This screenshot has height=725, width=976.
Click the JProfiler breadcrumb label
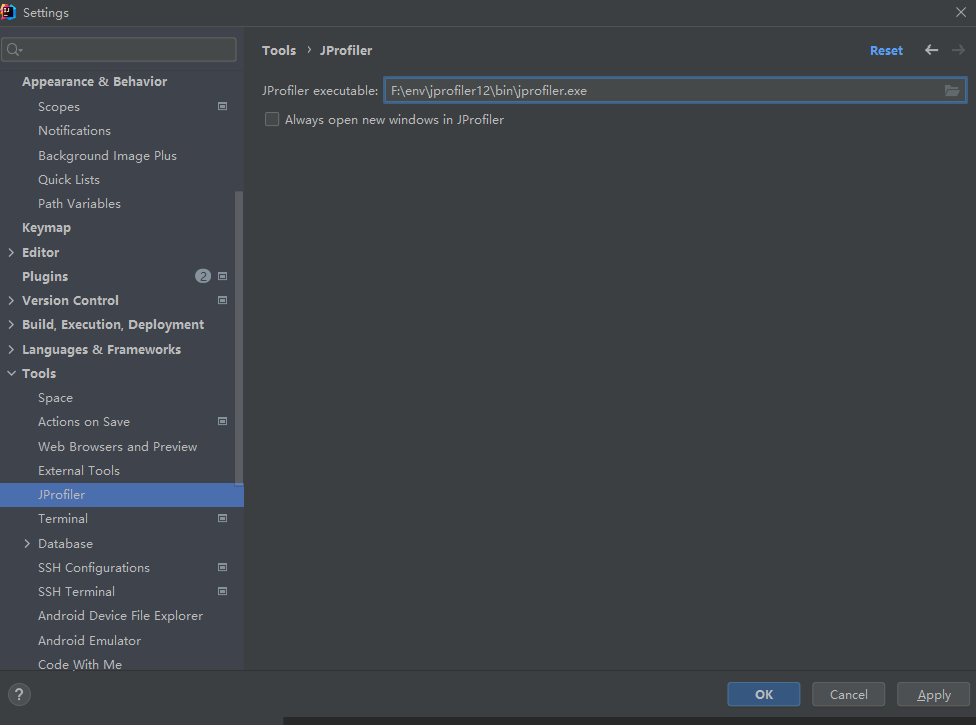(x=346, y=50)
